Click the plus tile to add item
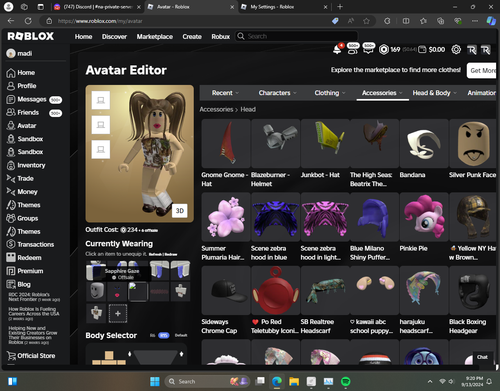 [118, 313]
